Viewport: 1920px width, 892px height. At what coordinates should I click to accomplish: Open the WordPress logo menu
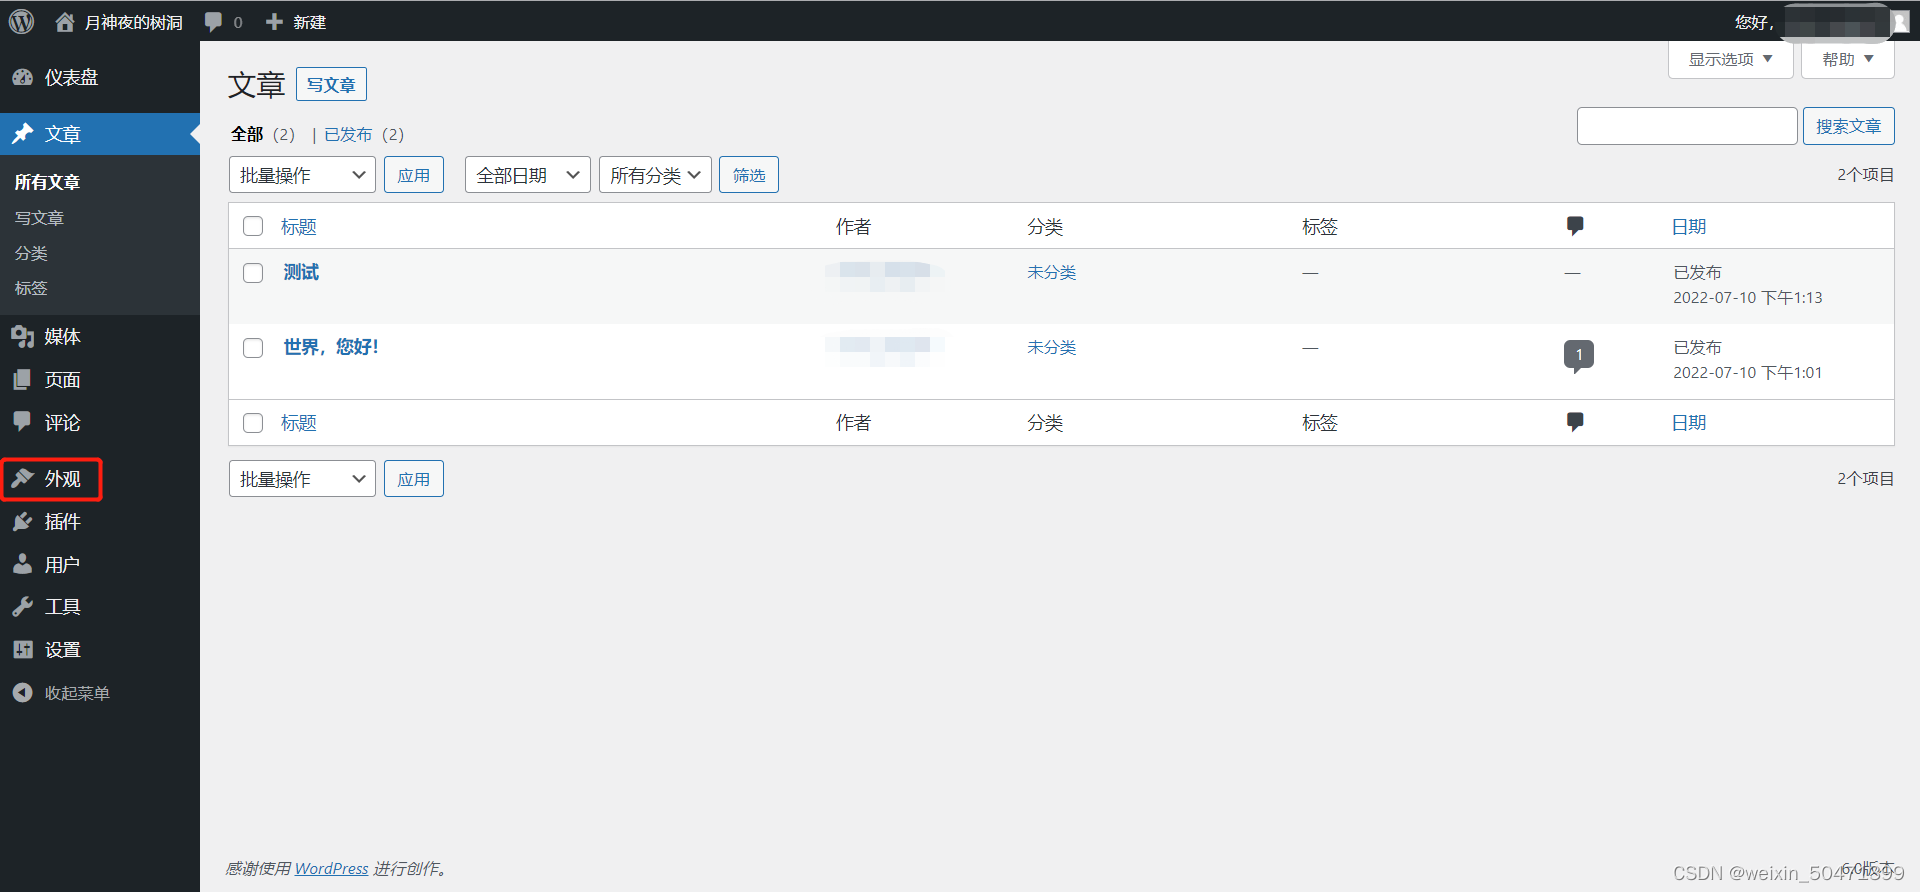click(21, 21)
